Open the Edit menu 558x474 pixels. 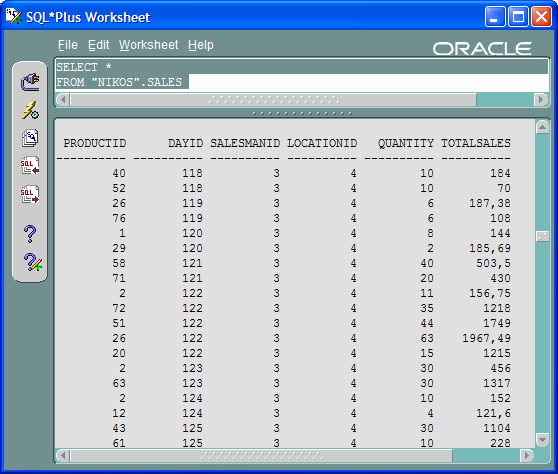click(98, 45)
